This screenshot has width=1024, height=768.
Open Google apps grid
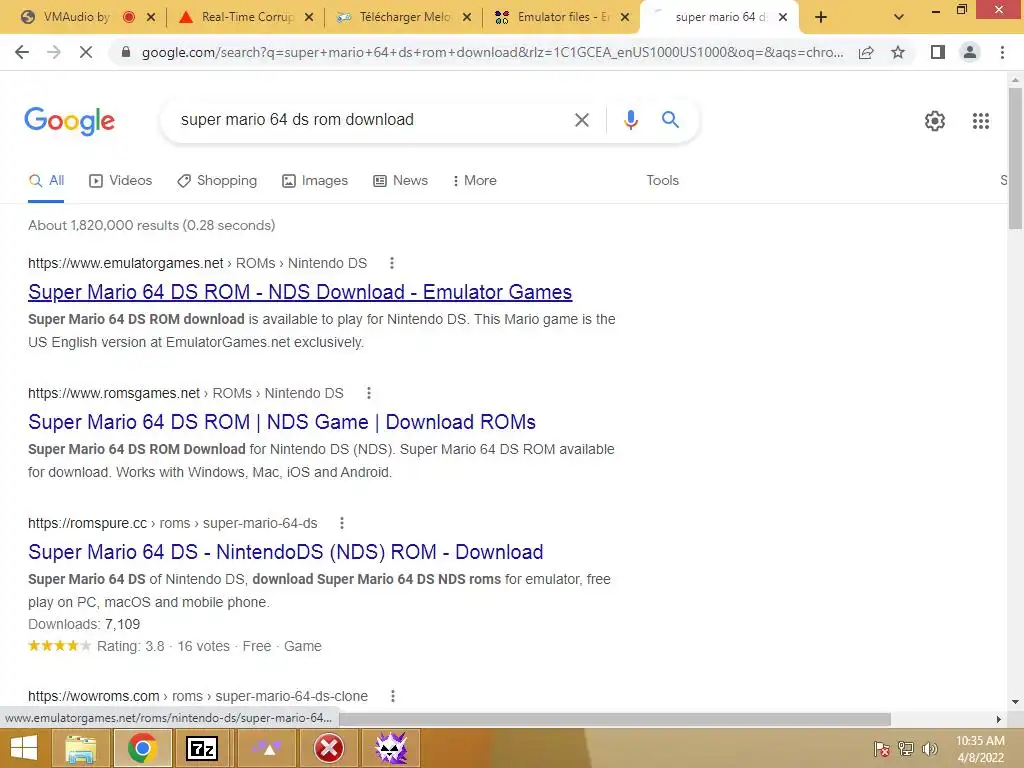pos(980,121)
